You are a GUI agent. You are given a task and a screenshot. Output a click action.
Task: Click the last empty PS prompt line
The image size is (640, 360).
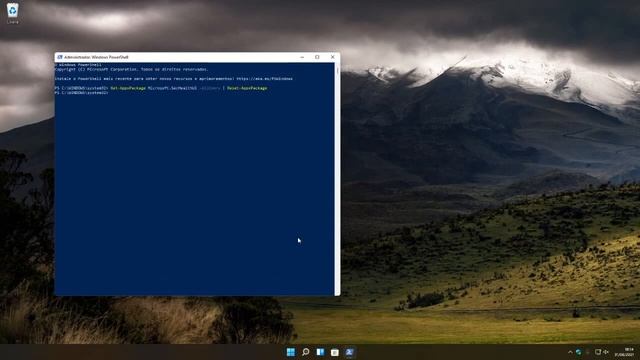click(82, 93)
